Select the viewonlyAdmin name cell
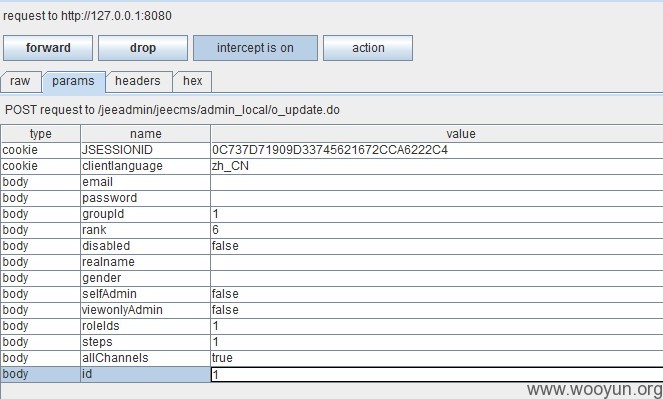This screenshot has height=399, width=663. point(145,311)
